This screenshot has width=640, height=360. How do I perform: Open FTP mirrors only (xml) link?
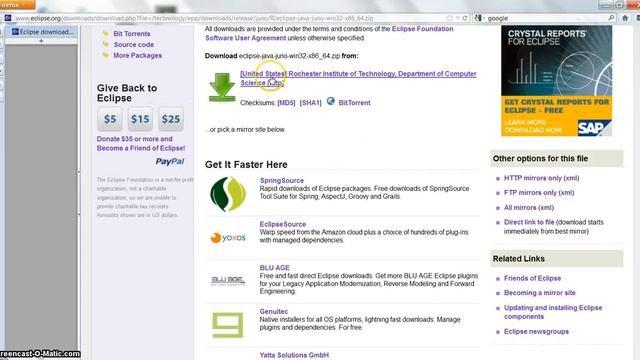coord(539,193)
